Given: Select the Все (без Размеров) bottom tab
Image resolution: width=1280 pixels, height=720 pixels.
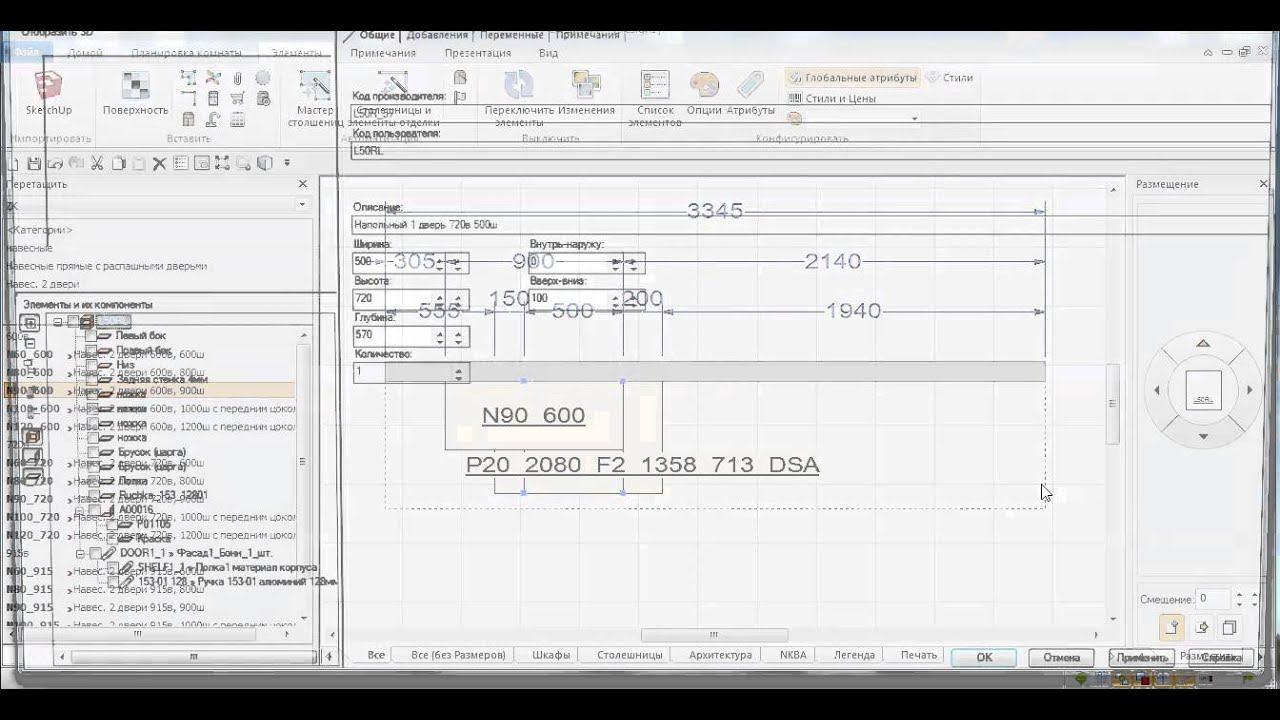Looking at the screenshot, I should 458,655.
